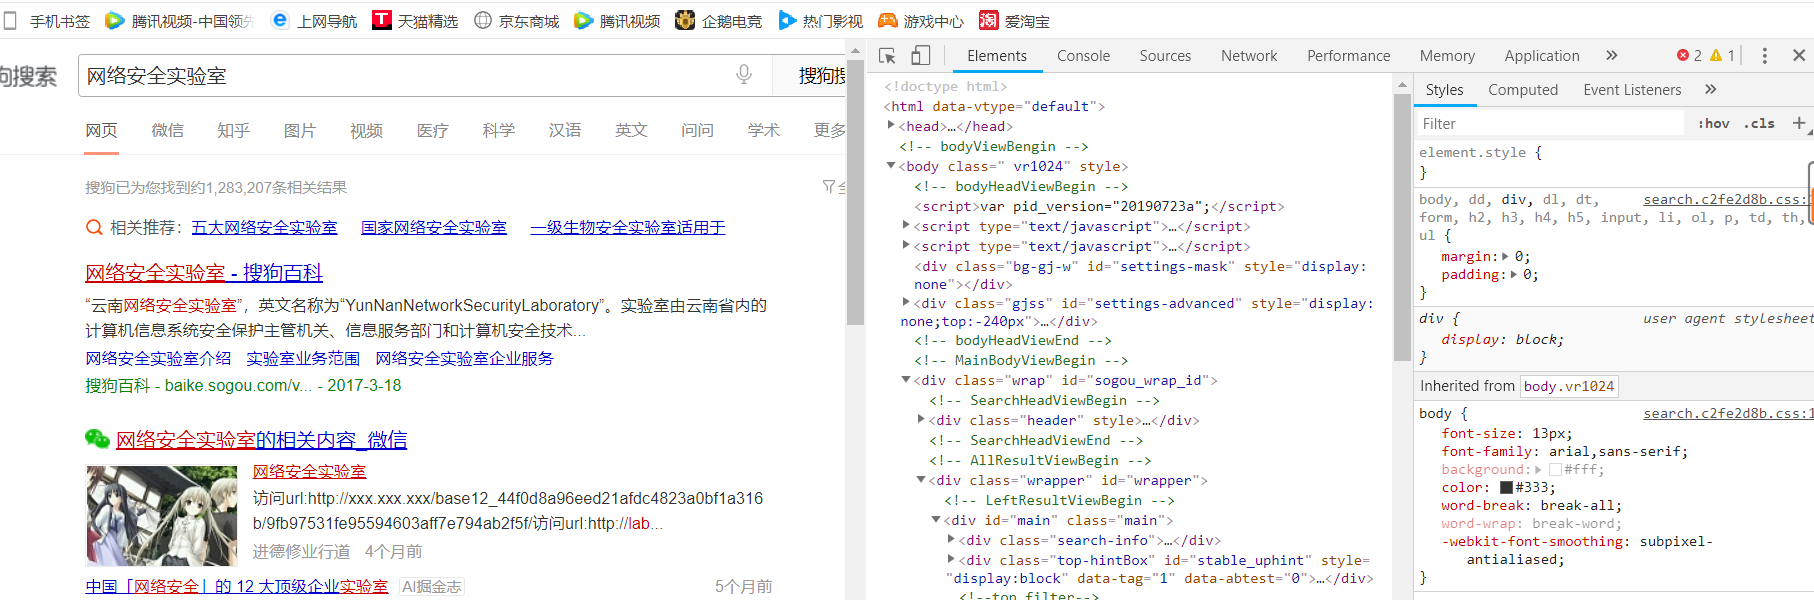The height and width of the screenshot is (600, 1814).
Task: Click the anime thumbnail image in WeChat result
Action: click(x=162, y=516)
